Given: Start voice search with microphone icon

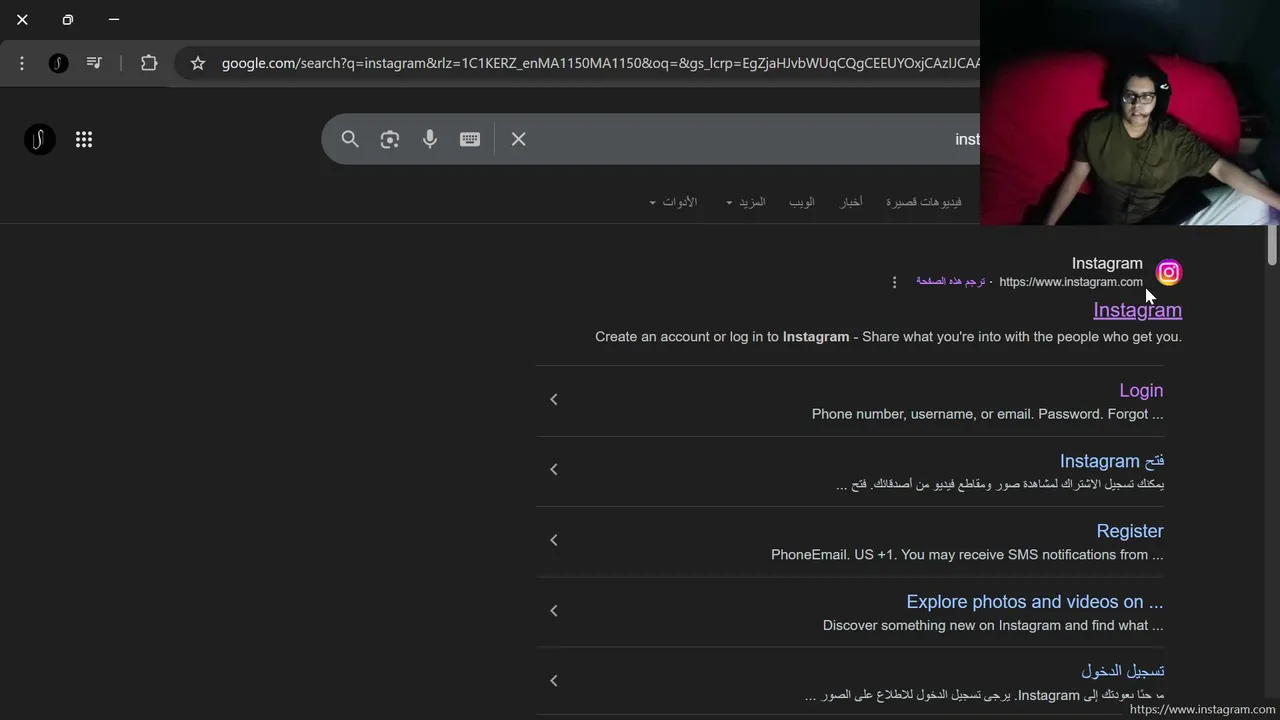Looking at the screenshot, I should (x=430, y=139).
